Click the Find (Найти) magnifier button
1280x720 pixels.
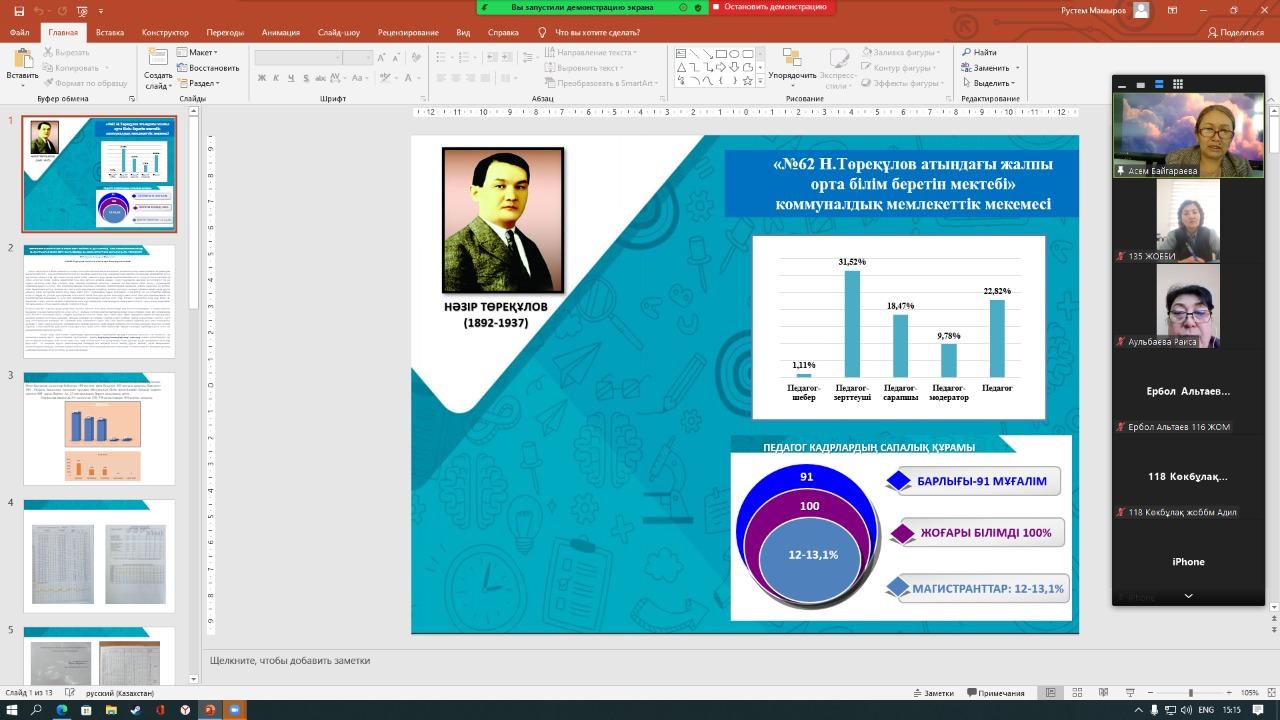click(x=979, y=52)
